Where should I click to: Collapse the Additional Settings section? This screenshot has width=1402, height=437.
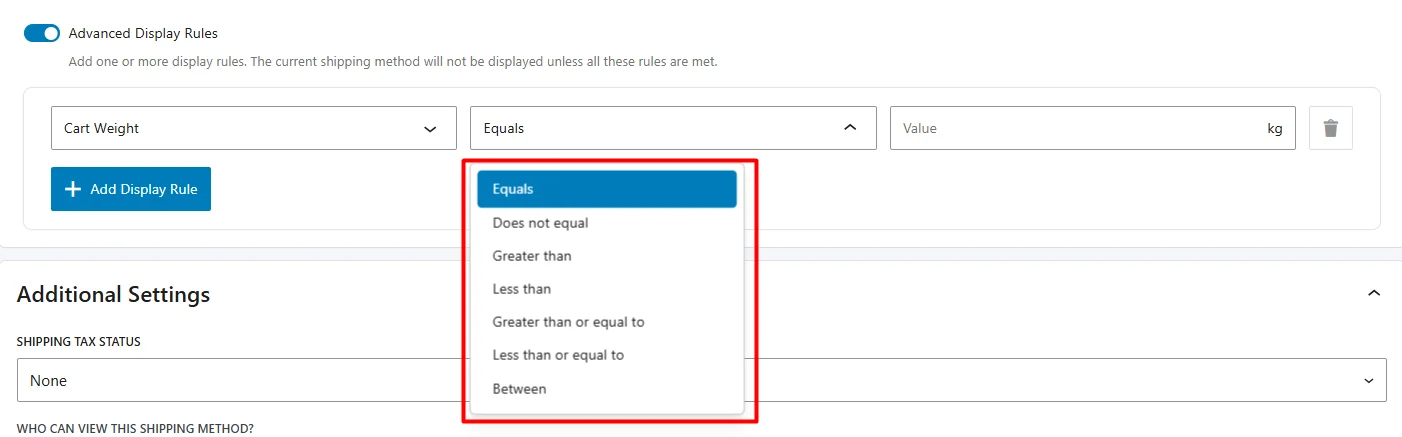(x=1374, y=293)
